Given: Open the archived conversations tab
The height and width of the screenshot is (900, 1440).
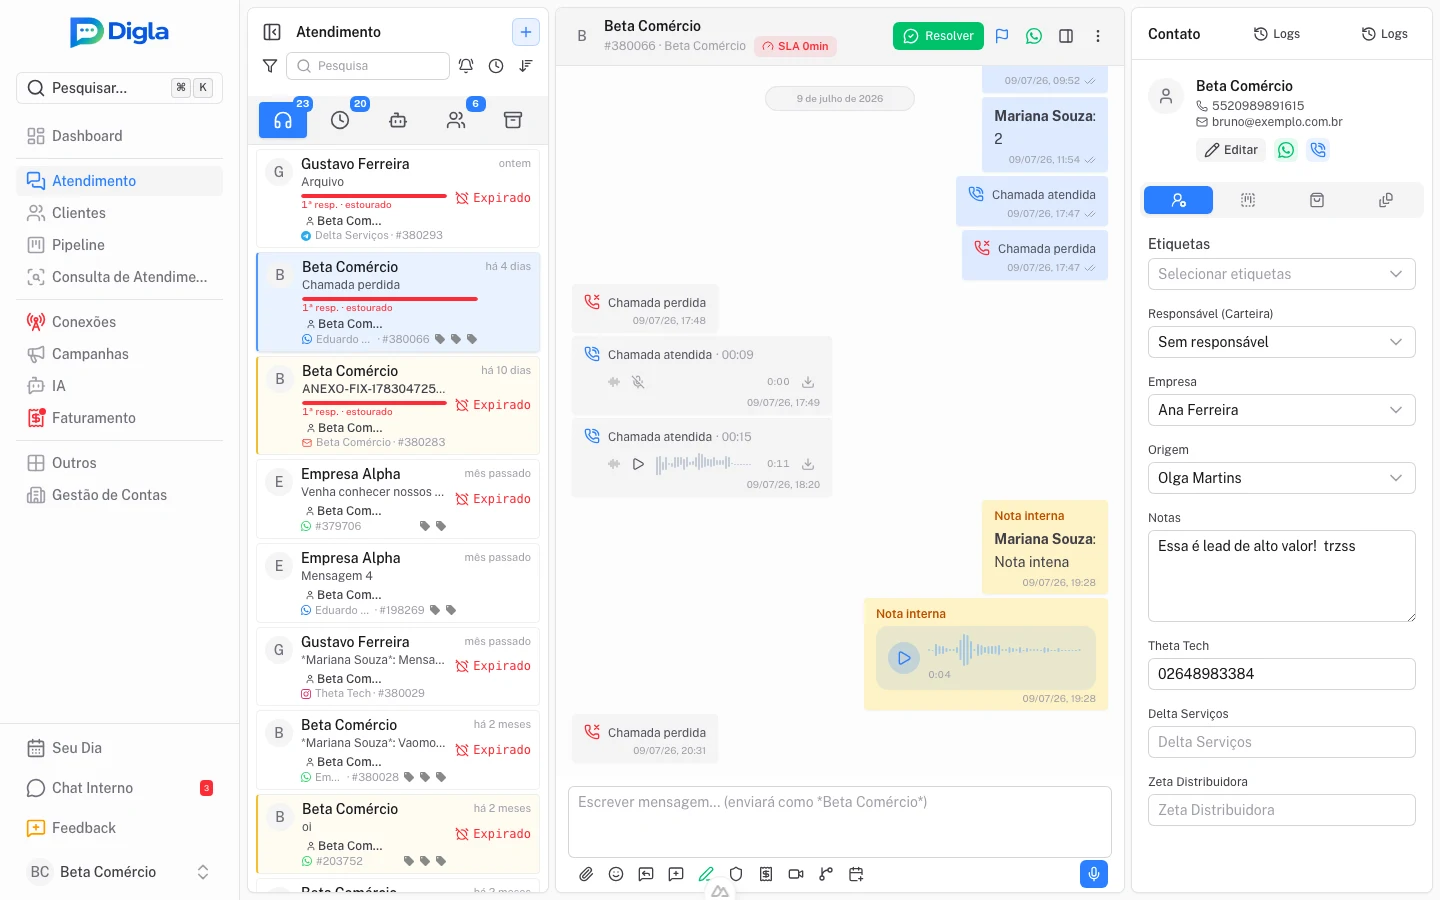Looking at the screenshot, I should tap(513, 120).
